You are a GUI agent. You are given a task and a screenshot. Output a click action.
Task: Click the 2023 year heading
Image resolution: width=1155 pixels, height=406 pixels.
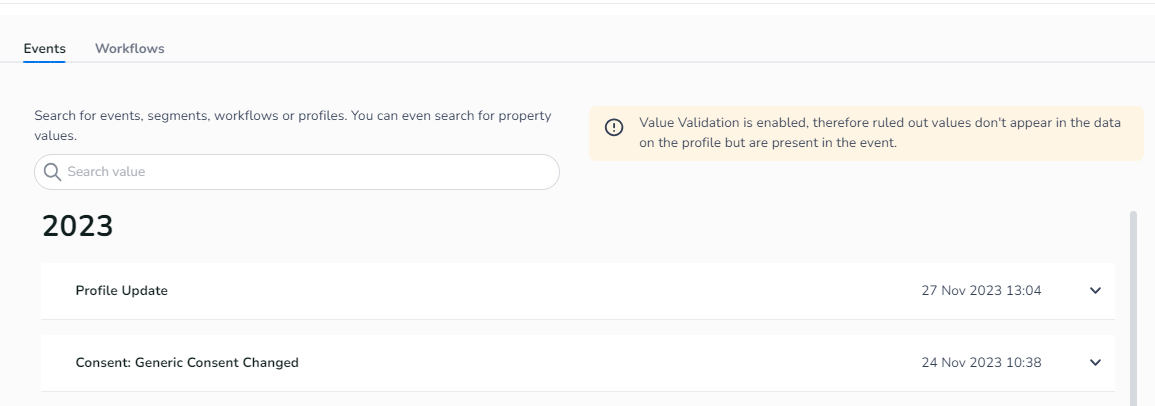78,226
